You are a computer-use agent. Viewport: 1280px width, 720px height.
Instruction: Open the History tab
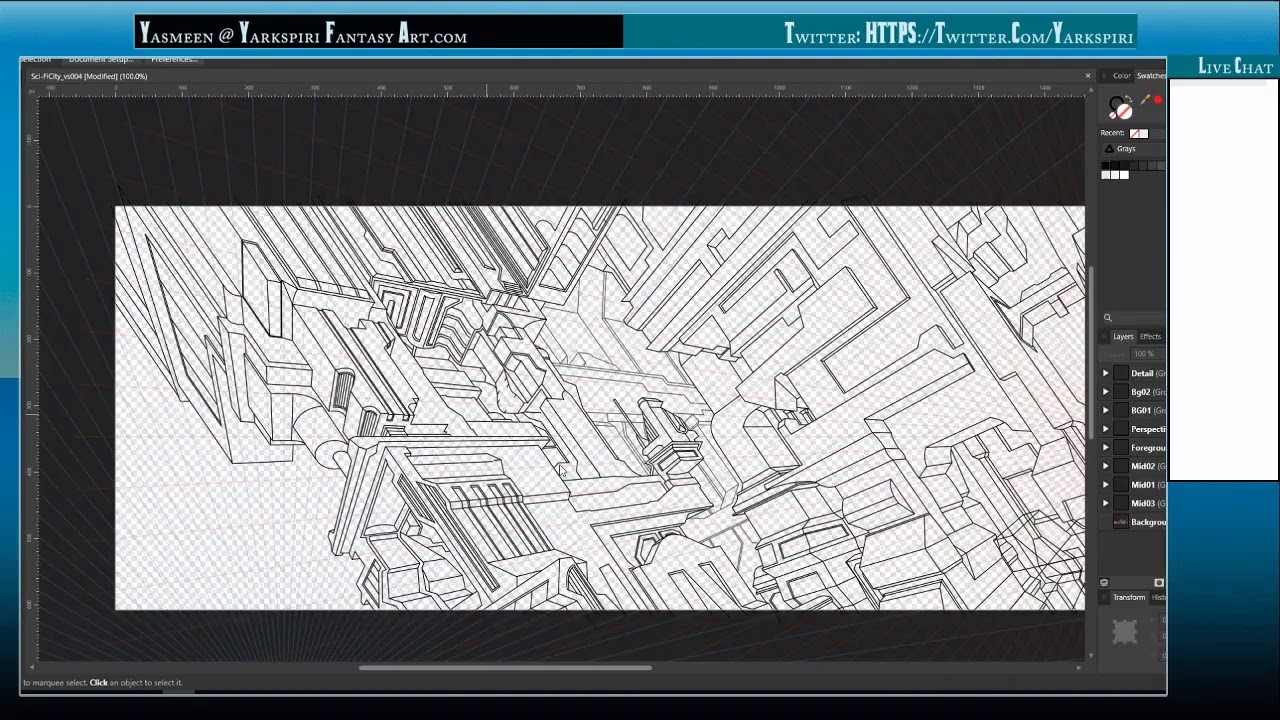pyautogui.click(x=1158, y=598)
